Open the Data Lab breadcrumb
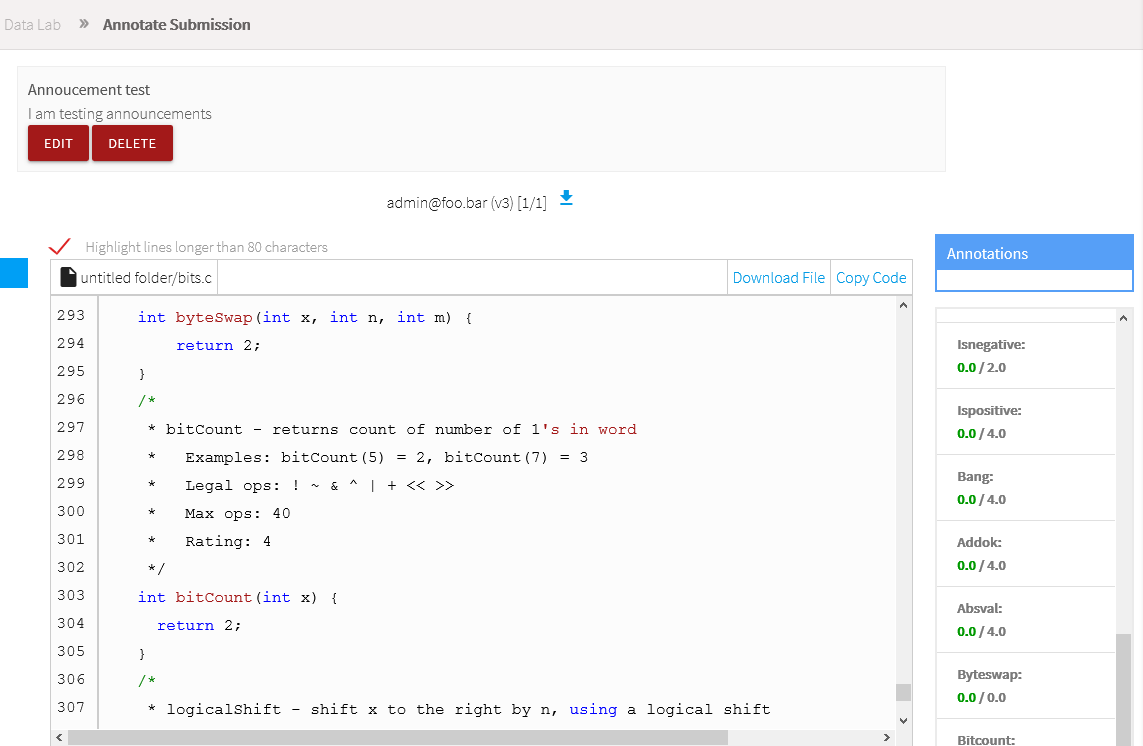Screen dimensions: 1143x746 coord(33,24)
